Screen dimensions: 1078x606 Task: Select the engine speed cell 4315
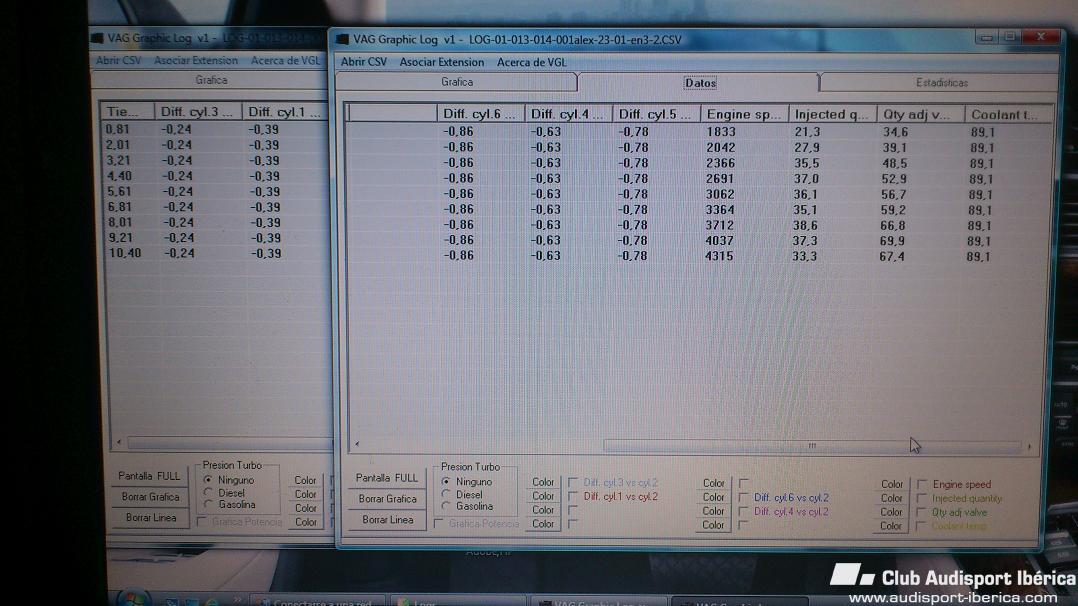(x=718, y=256)
